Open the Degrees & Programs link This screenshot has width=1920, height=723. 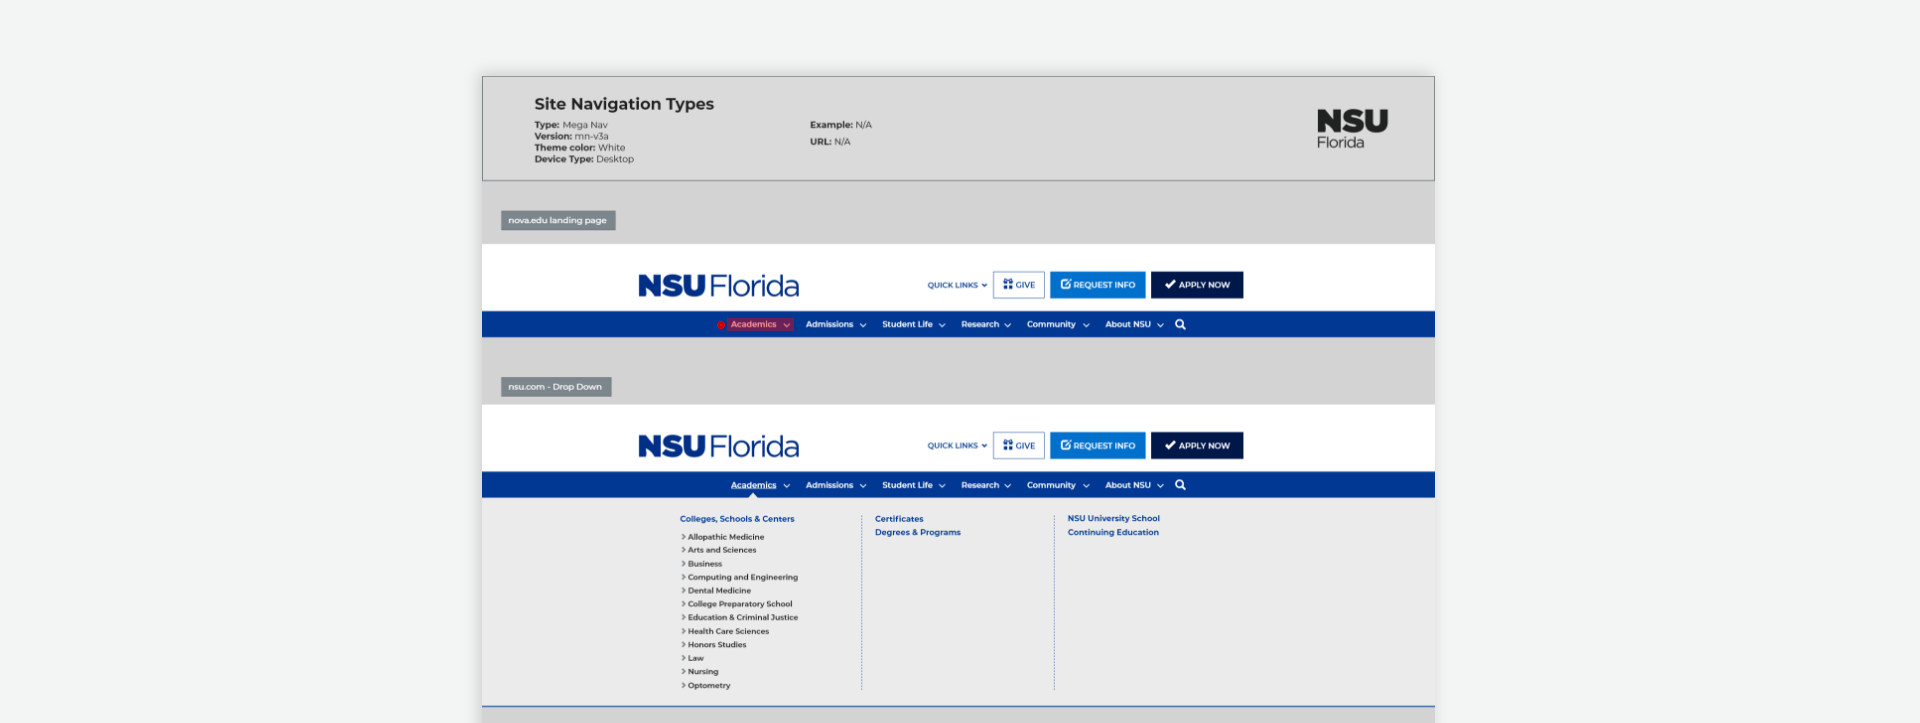[917, 532]
